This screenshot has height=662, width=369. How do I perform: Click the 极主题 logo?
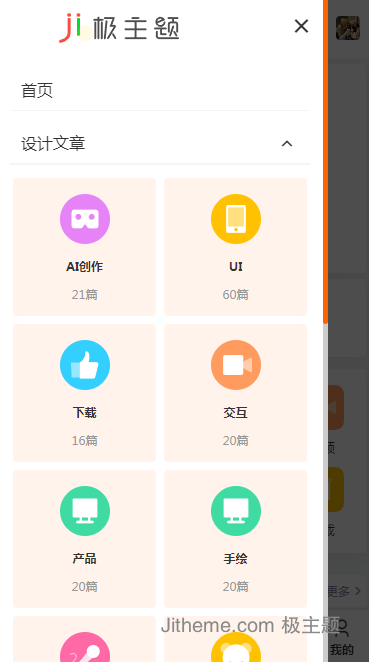pyautogui.click(x=119, y=28)
